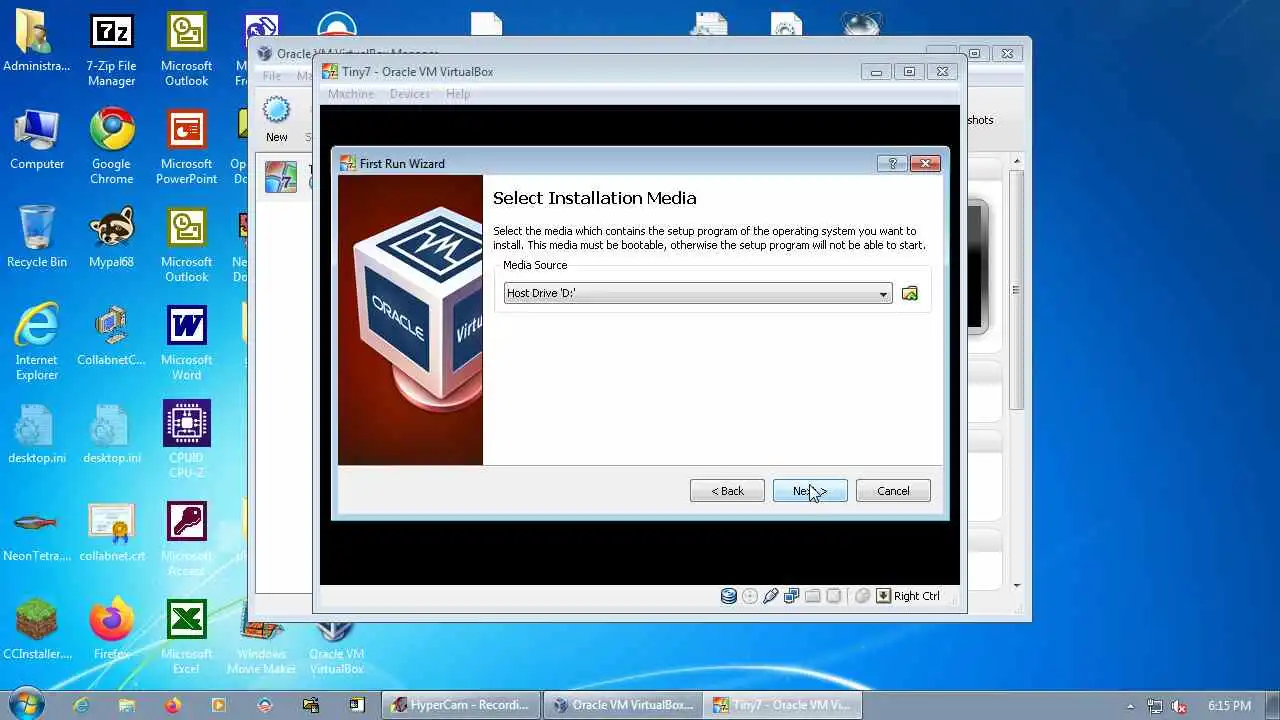Viewport: 1280px width, 720px height.
Task: Open the Media Source dropdown
Action: (697, 294)
